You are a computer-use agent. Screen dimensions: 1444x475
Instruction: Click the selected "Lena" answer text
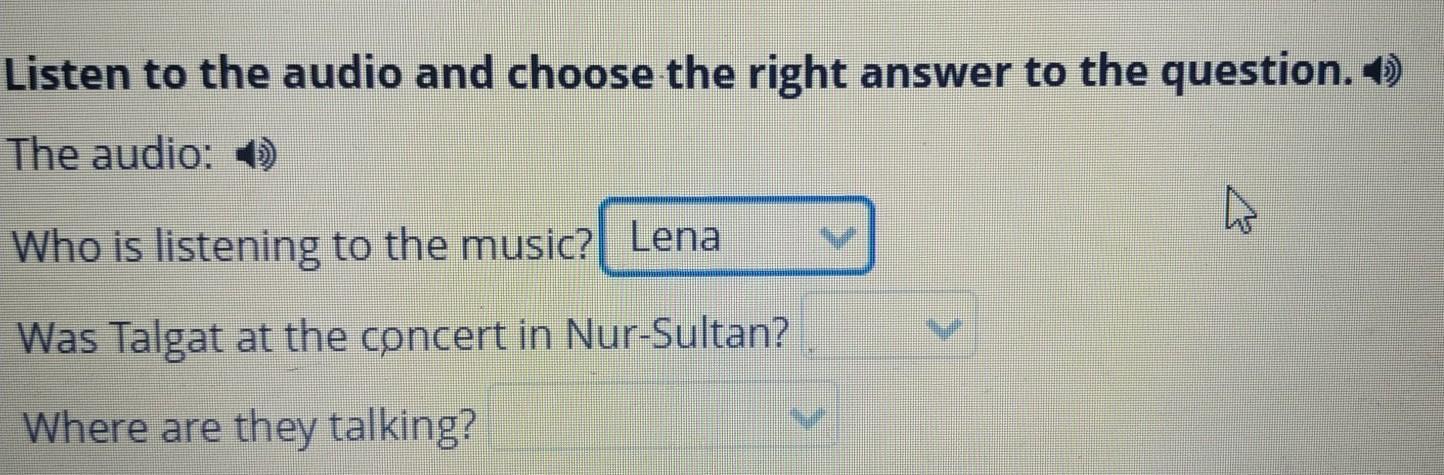pyautogui.click(x=676, y=238)
